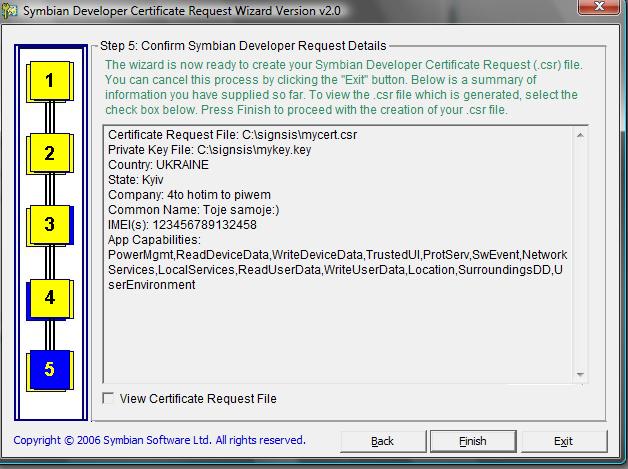This screenshot has width=628, height=469.
Task: Click the App Capabilities list text
Action: [x=335, y=269]
